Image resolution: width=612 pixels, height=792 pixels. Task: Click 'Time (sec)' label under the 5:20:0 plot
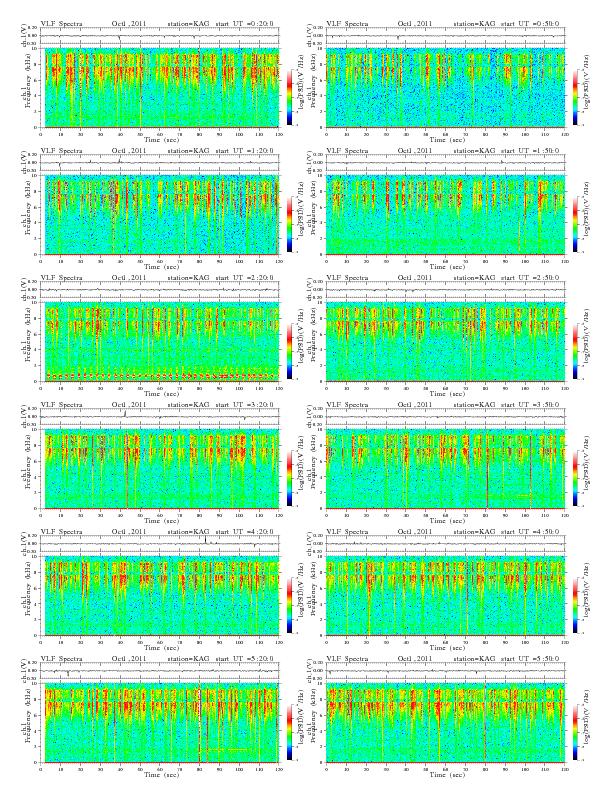[x=161, y=774]
